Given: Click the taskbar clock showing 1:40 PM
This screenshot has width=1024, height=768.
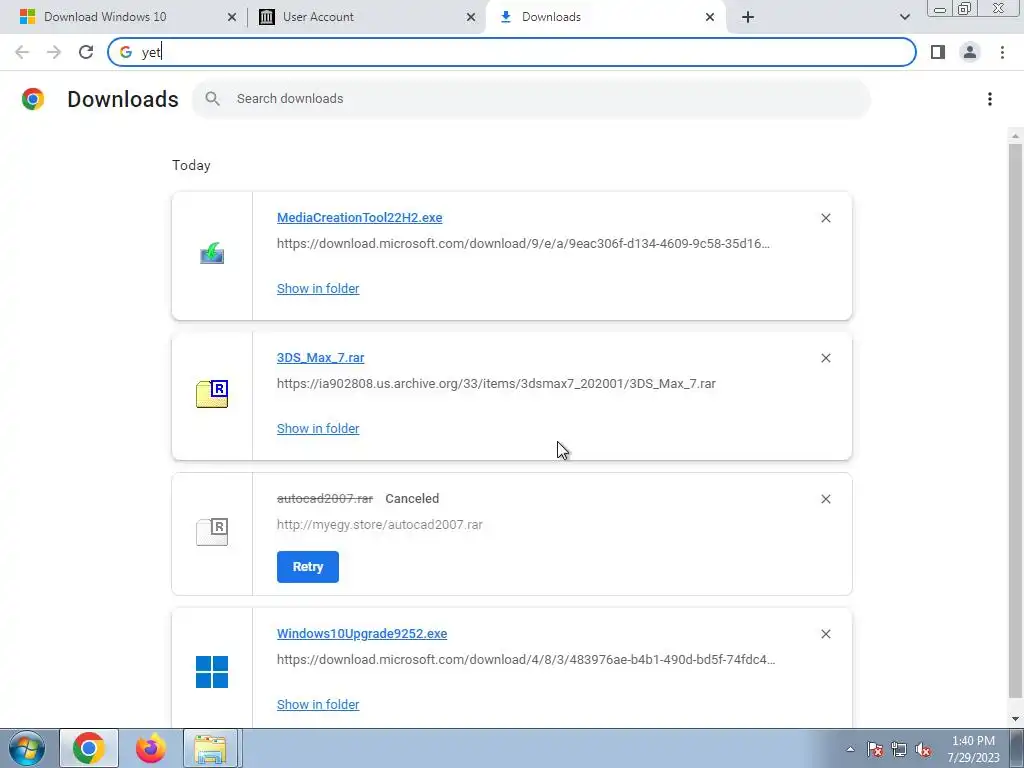Looking at the screenshot, I should pyautogui.click(x=973, y=749).
